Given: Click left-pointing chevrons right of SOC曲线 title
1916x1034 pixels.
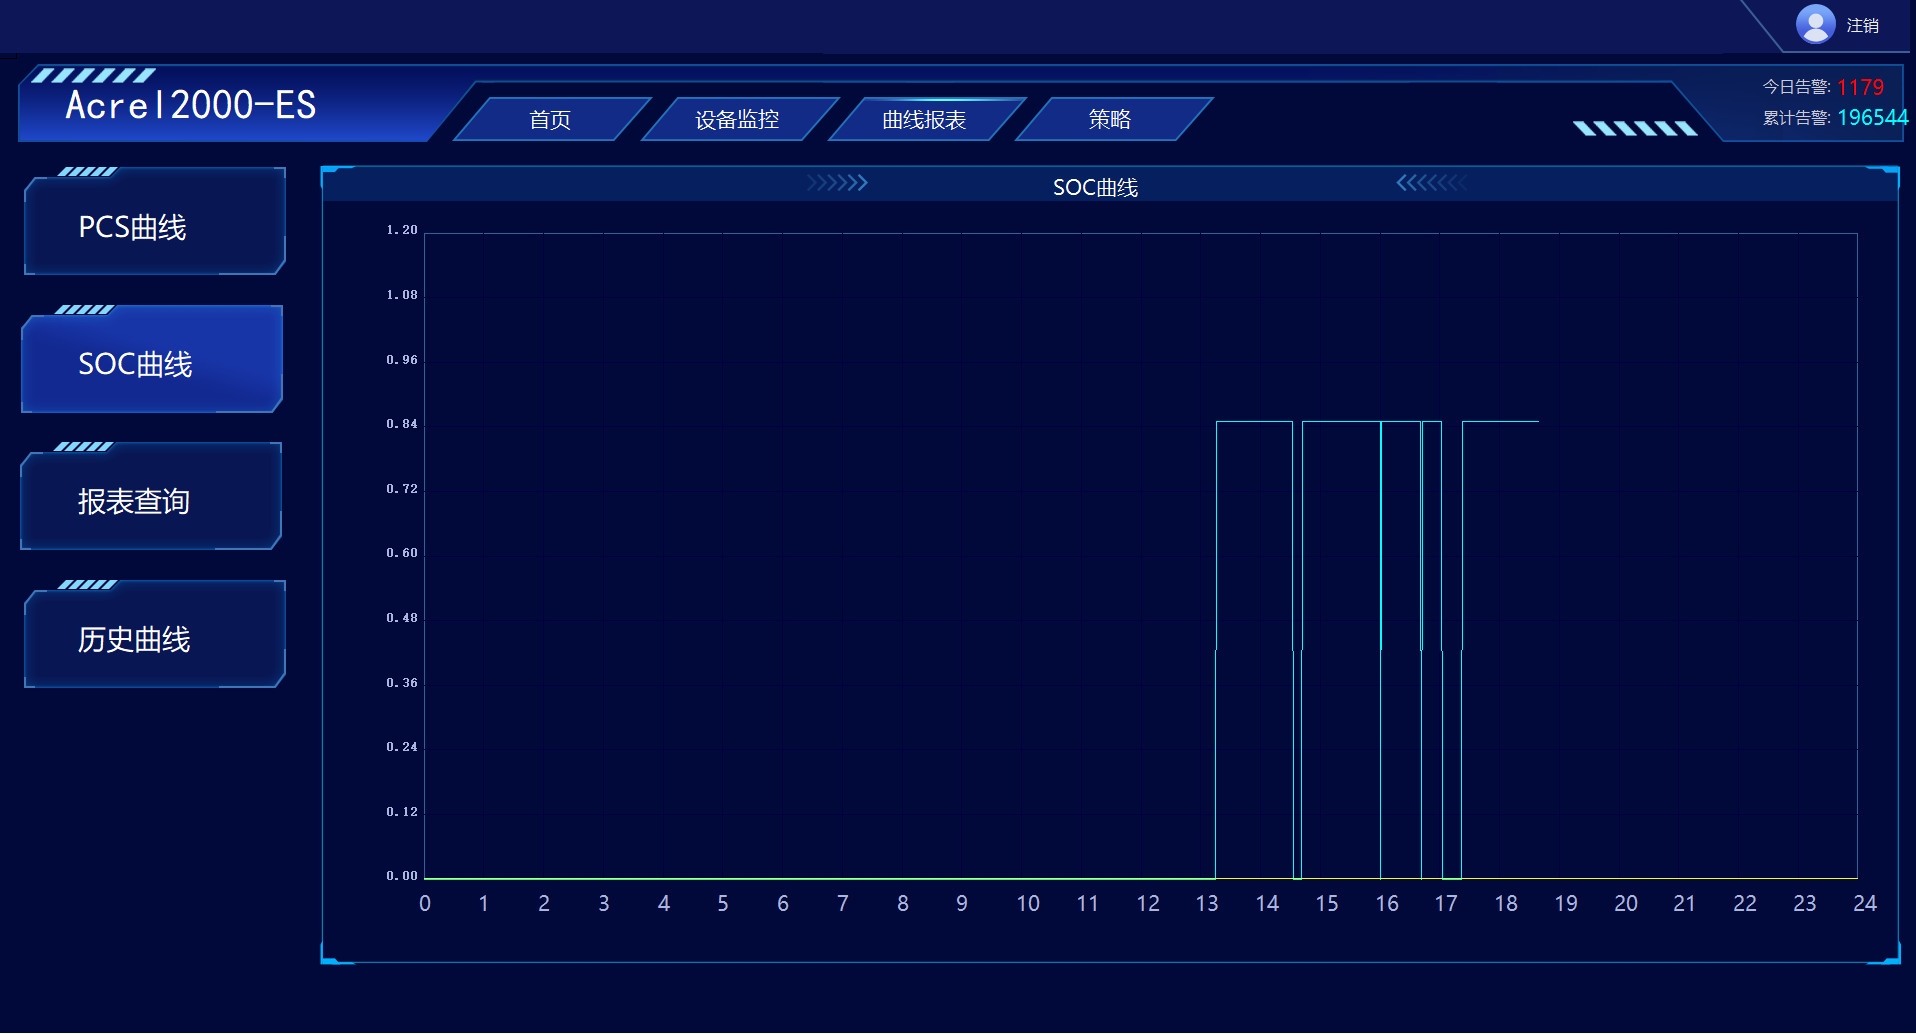Looking at the screenshot, I should (x=1431, y=183).
